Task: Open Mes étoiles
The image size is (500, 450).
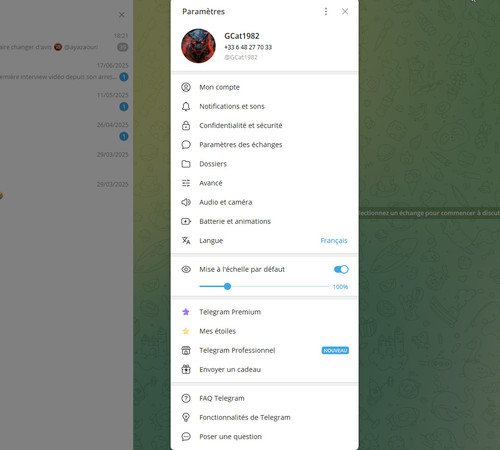Action: click(x=265, y=331)
